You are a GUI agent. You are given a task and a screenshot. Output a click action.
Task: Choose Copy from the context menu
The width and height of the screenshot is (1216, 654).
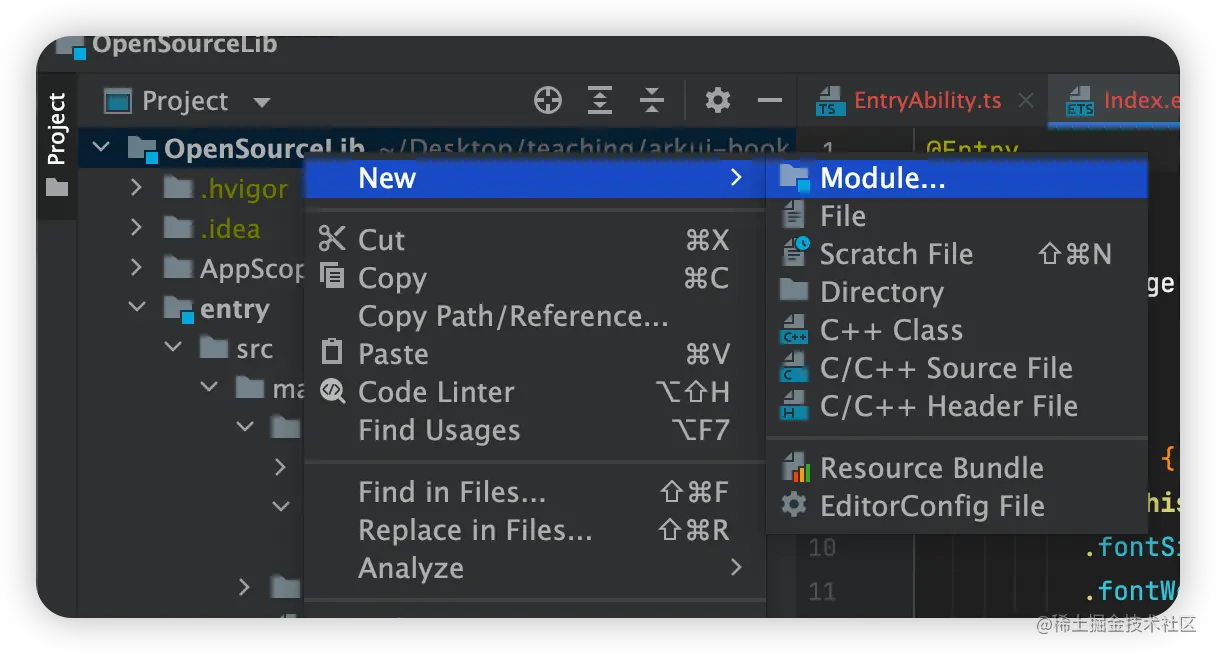click(534, 278)
